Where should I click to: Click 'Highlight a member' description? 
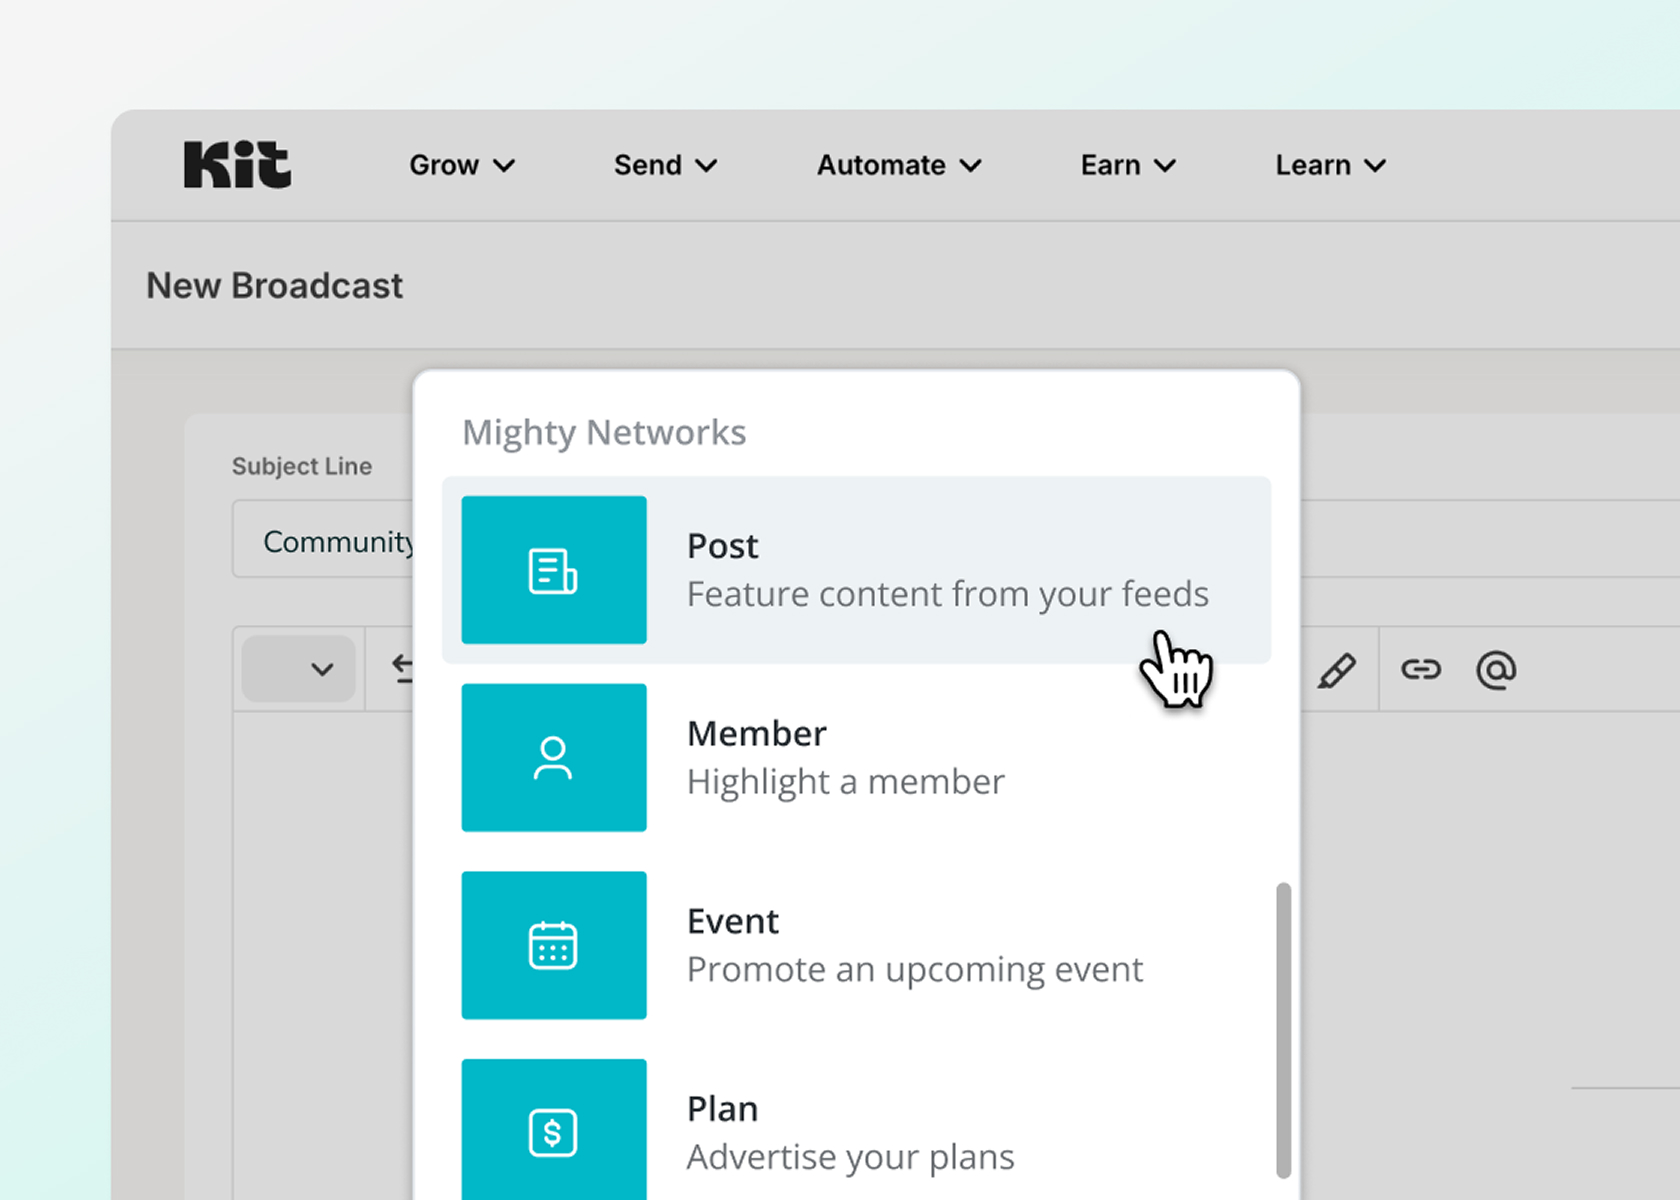pyautogui.click(x=846, y=782)
